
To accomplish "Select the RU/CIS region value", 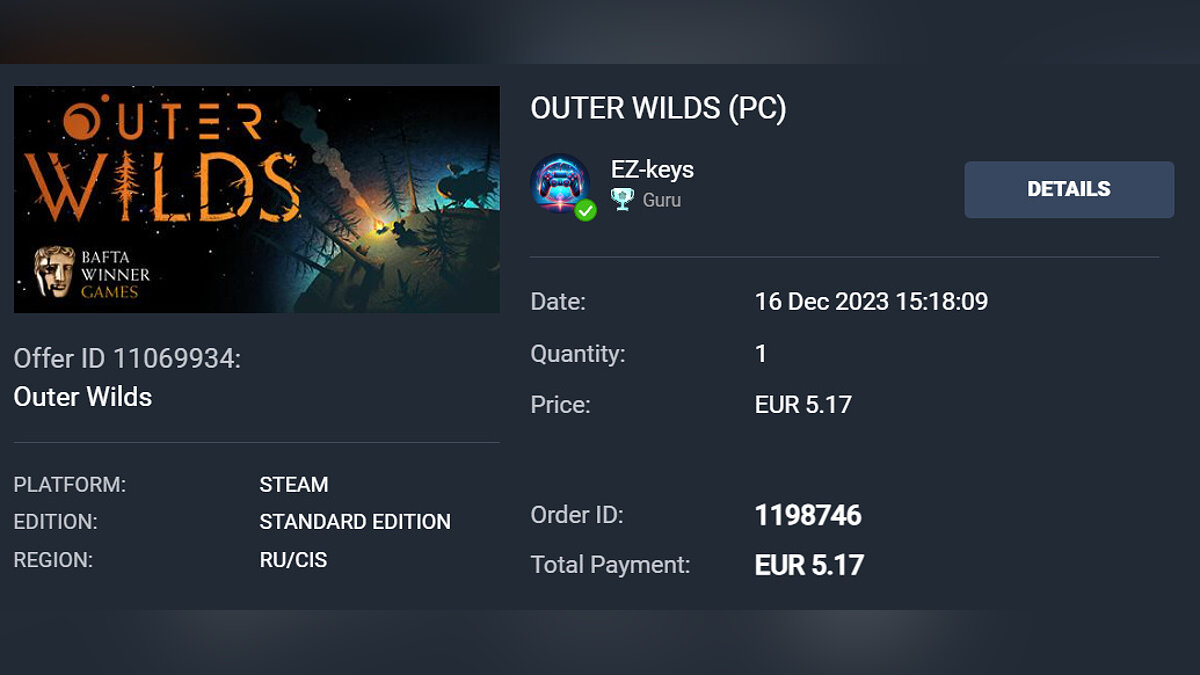I will 293,560.
